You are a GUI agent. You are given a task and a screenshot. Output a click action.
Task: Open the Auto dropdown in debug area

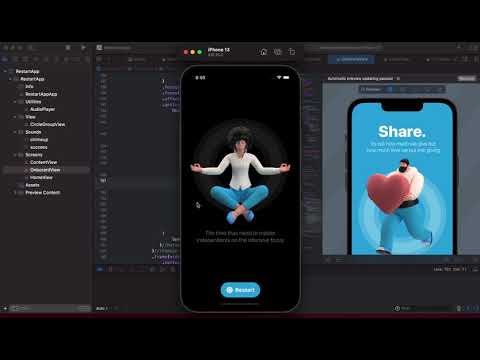(103, 308)
